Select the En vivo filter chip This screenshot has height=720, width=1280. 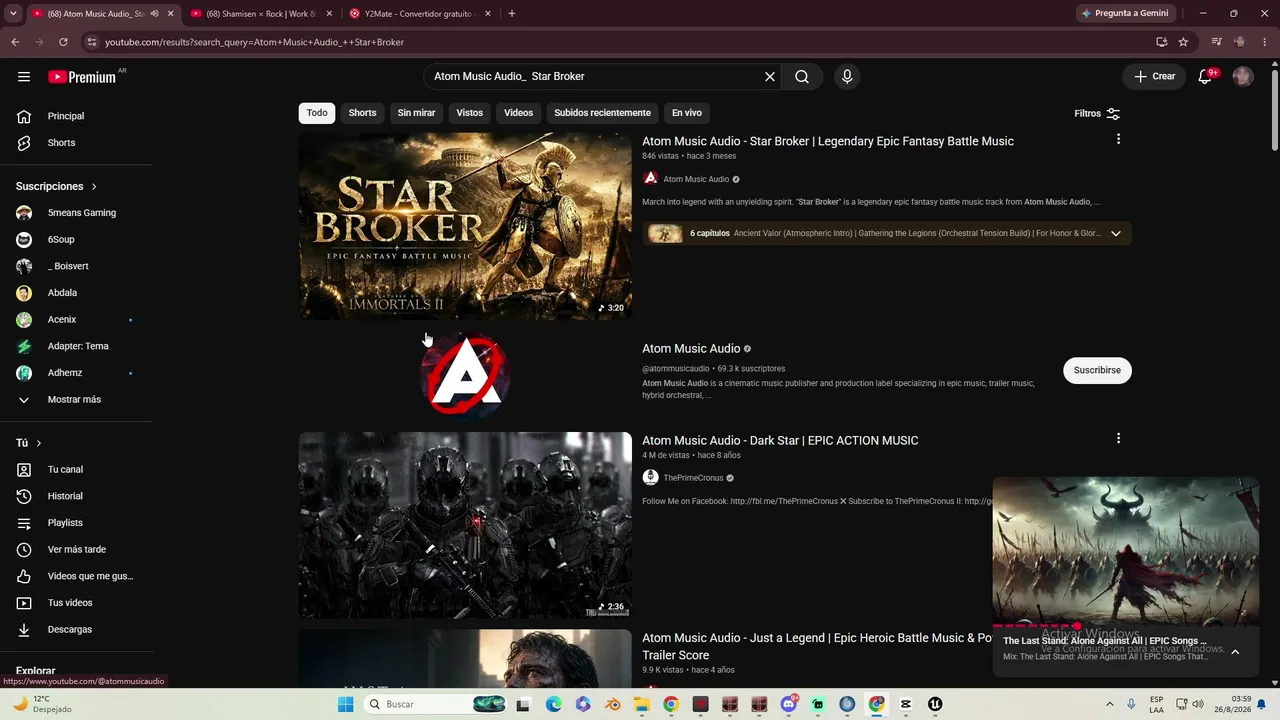pyautogui.click(x=686, y=113)
